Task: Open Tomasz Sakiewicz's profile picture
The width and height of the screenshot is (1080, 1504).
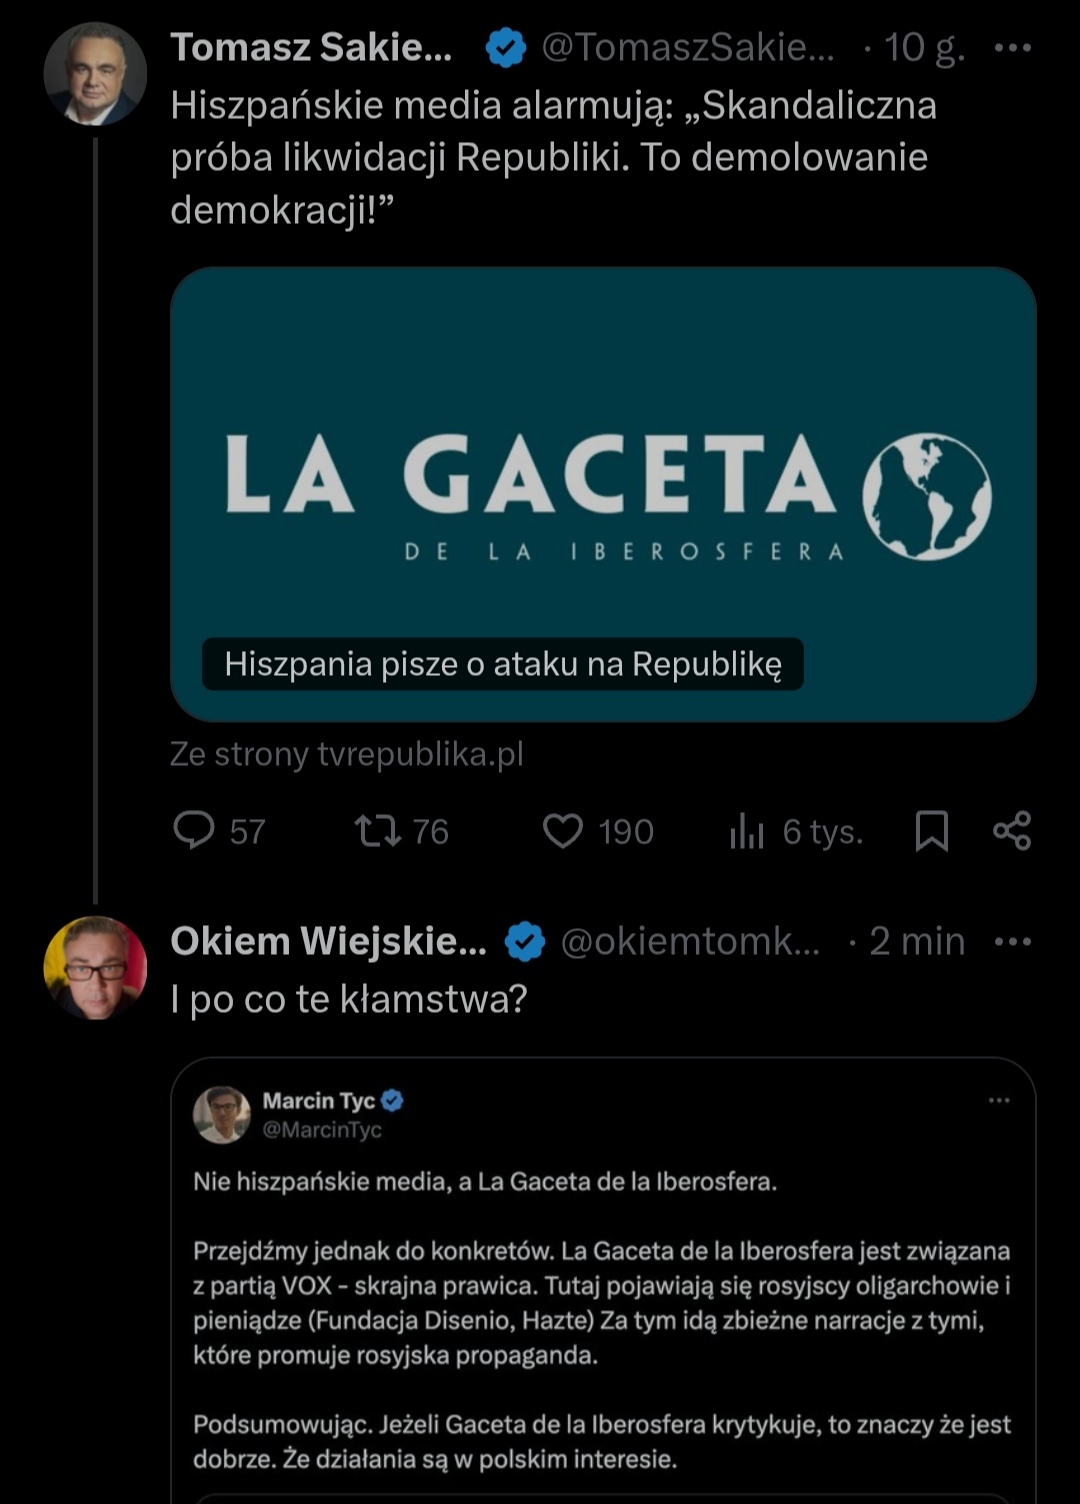Action: coord(95,73)
